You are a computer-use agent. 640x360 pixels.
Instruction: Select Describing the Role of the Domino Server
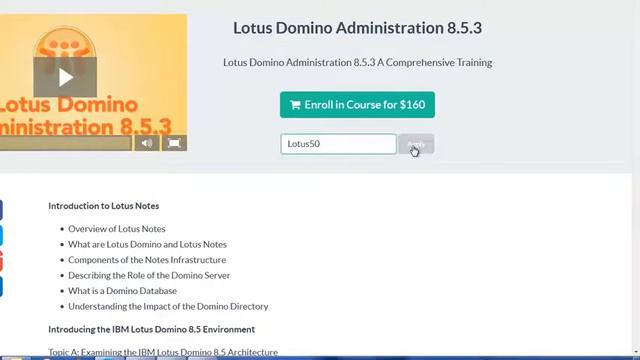tap(149, 275)
